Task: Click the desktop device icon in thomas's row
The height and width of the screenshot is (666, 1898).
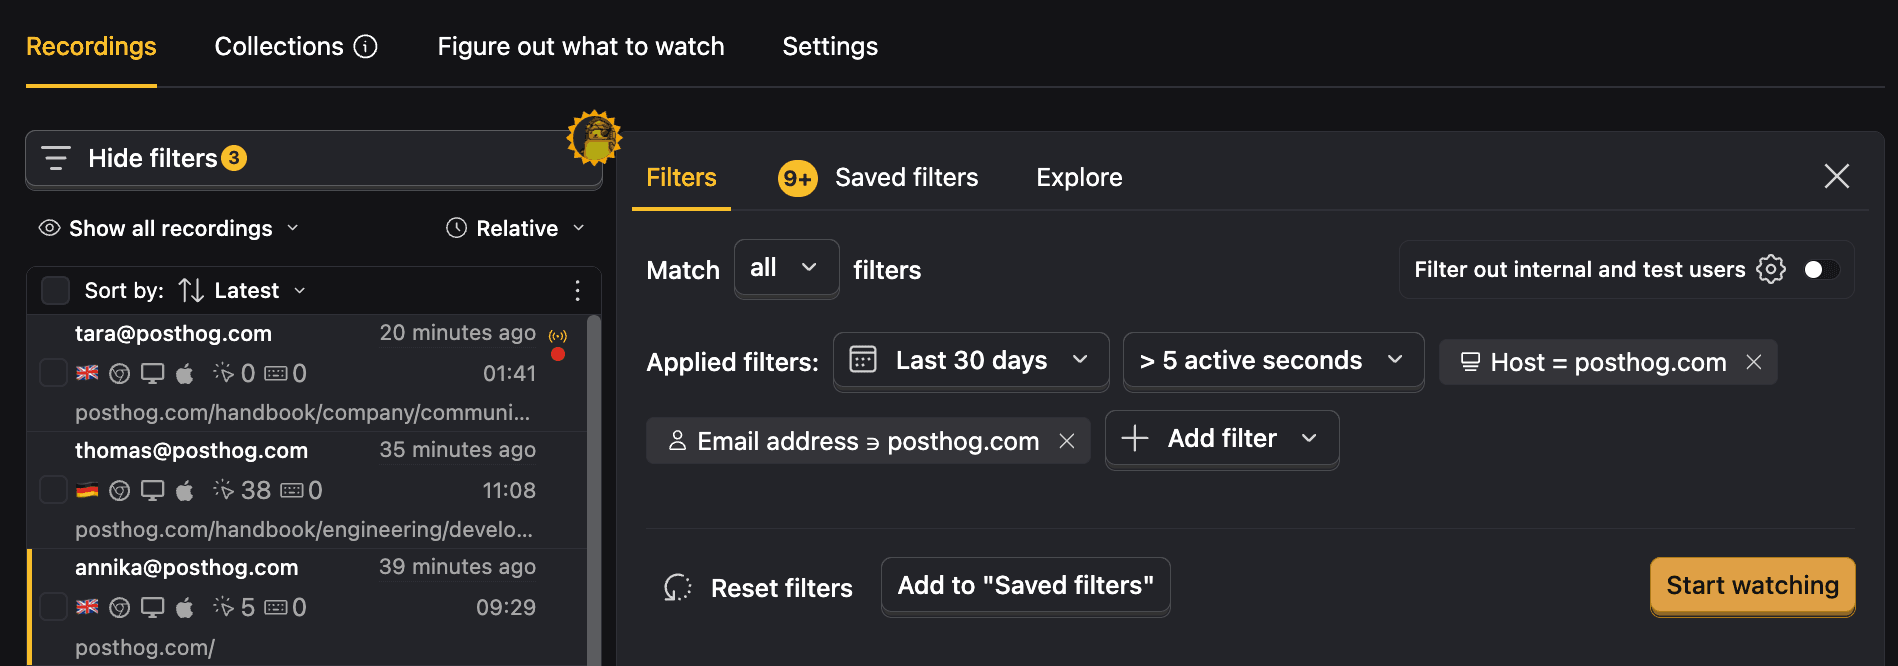Action: [x=152, y=490]
